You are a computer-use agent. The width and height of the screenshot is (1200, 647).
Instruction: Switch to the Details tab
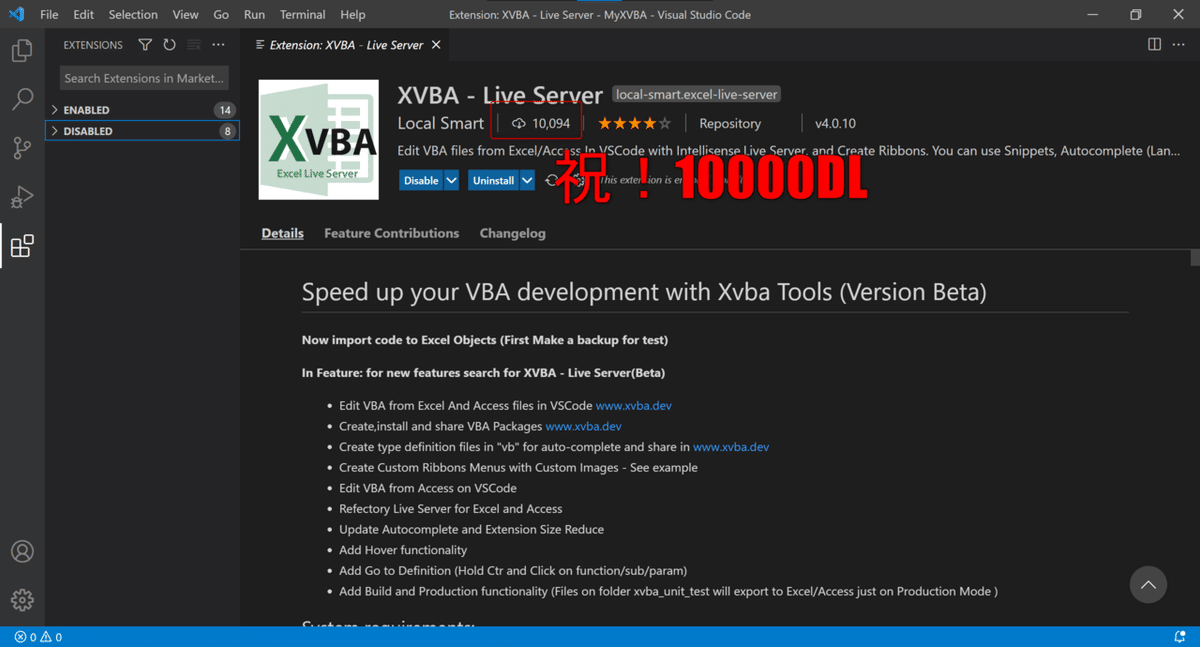(282, 233)
